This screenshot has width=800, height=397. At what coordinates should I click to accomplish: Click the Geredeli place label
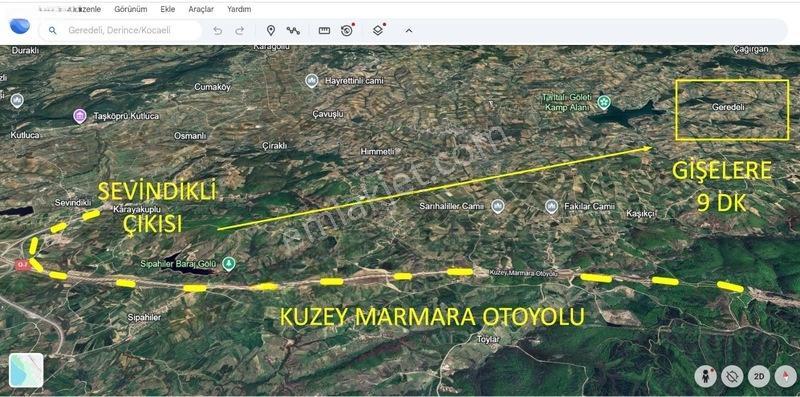(x=728, y=108)
